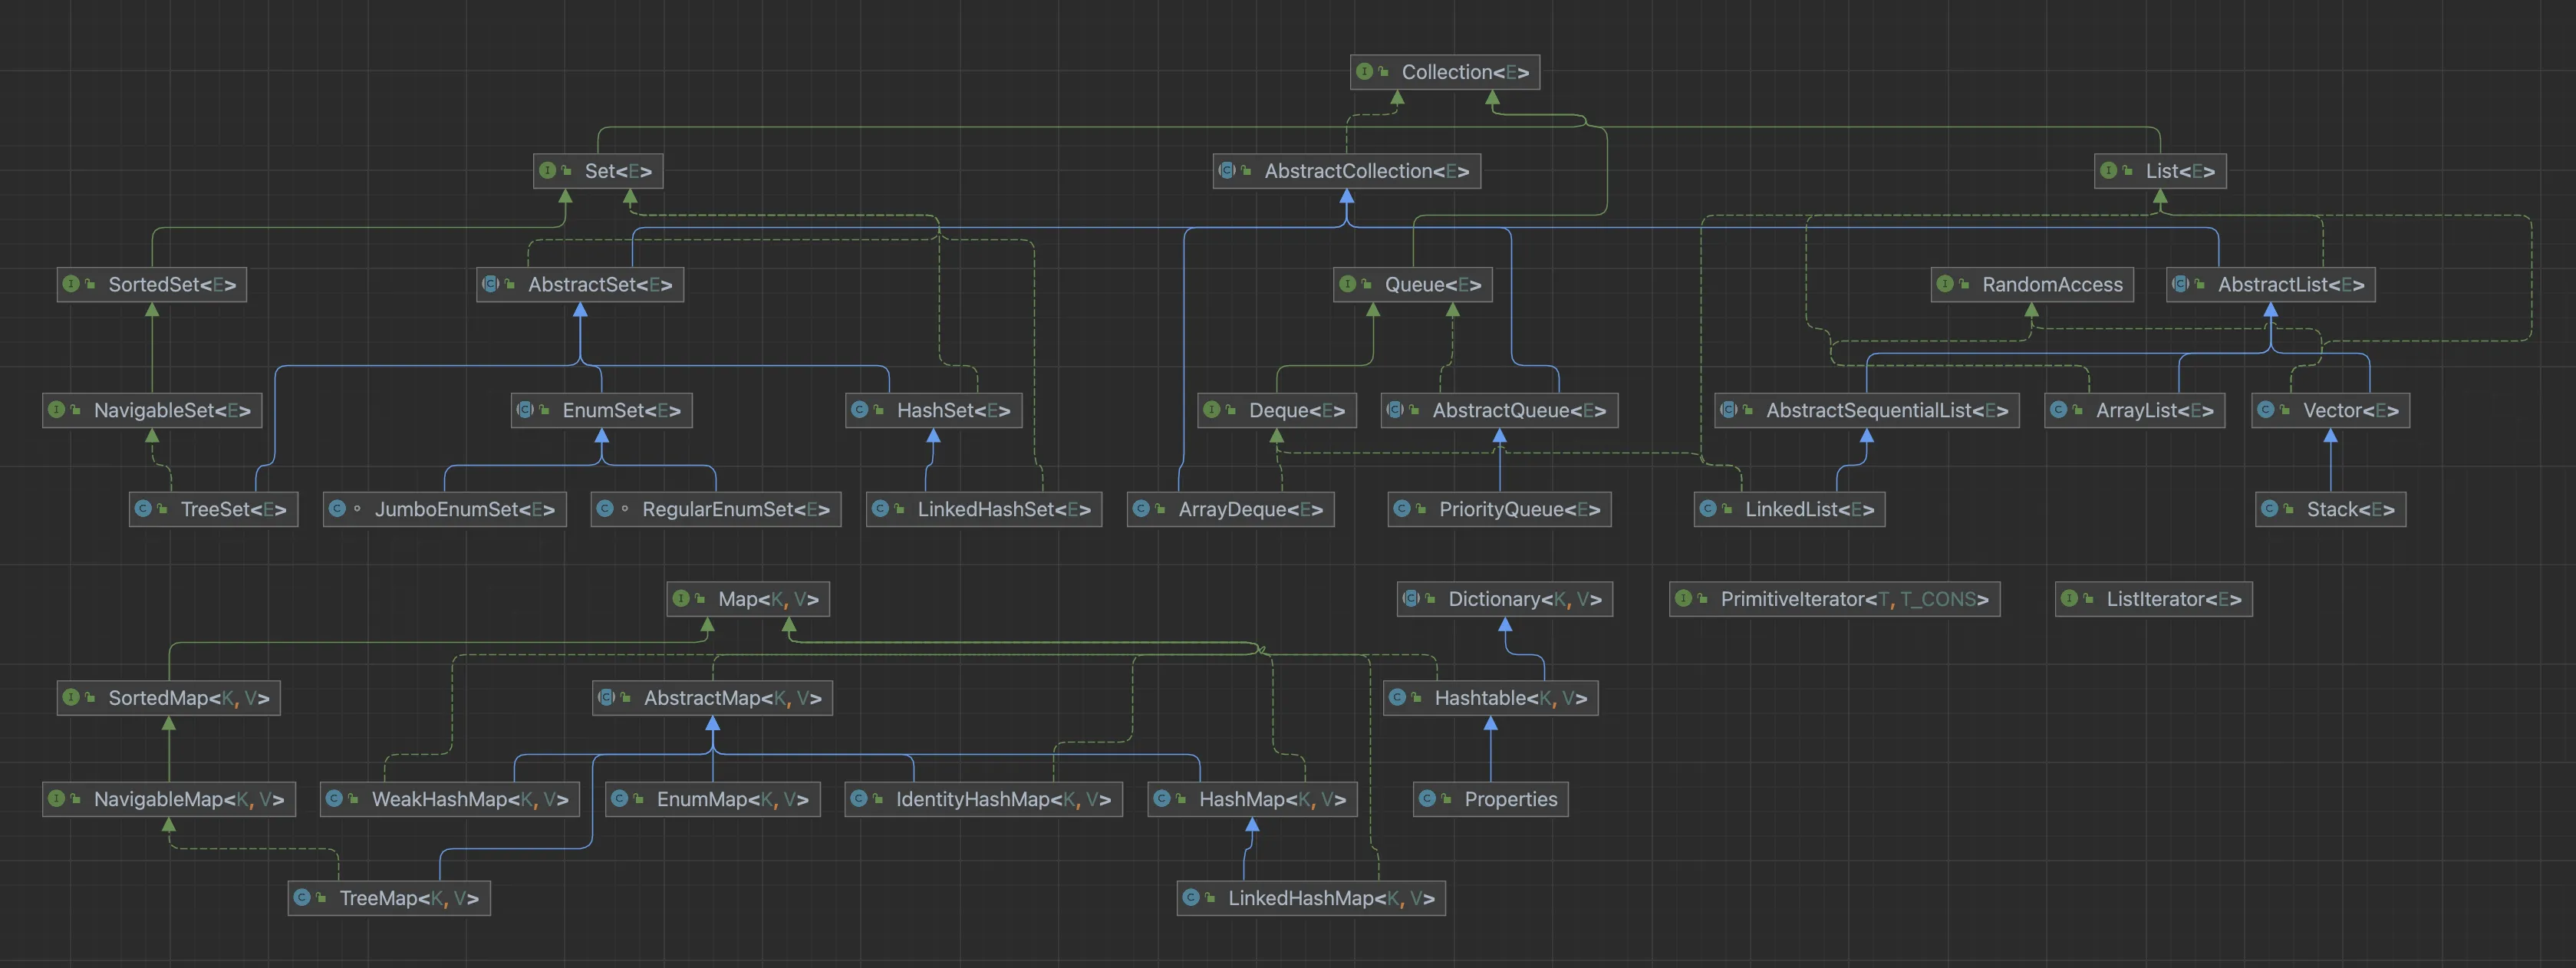Click the abstract class icon on Dictionary<K, V>
Viewport: 2576px width, 968px height.
click(1411, 599)
